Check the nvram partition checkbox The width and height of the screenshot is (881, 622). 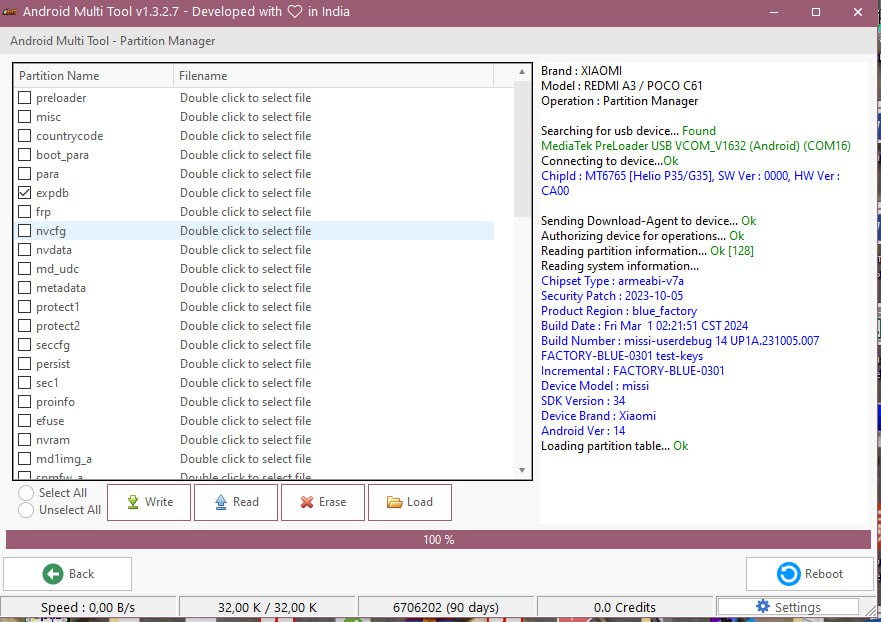pyautogui.click(x=24, y=439)
